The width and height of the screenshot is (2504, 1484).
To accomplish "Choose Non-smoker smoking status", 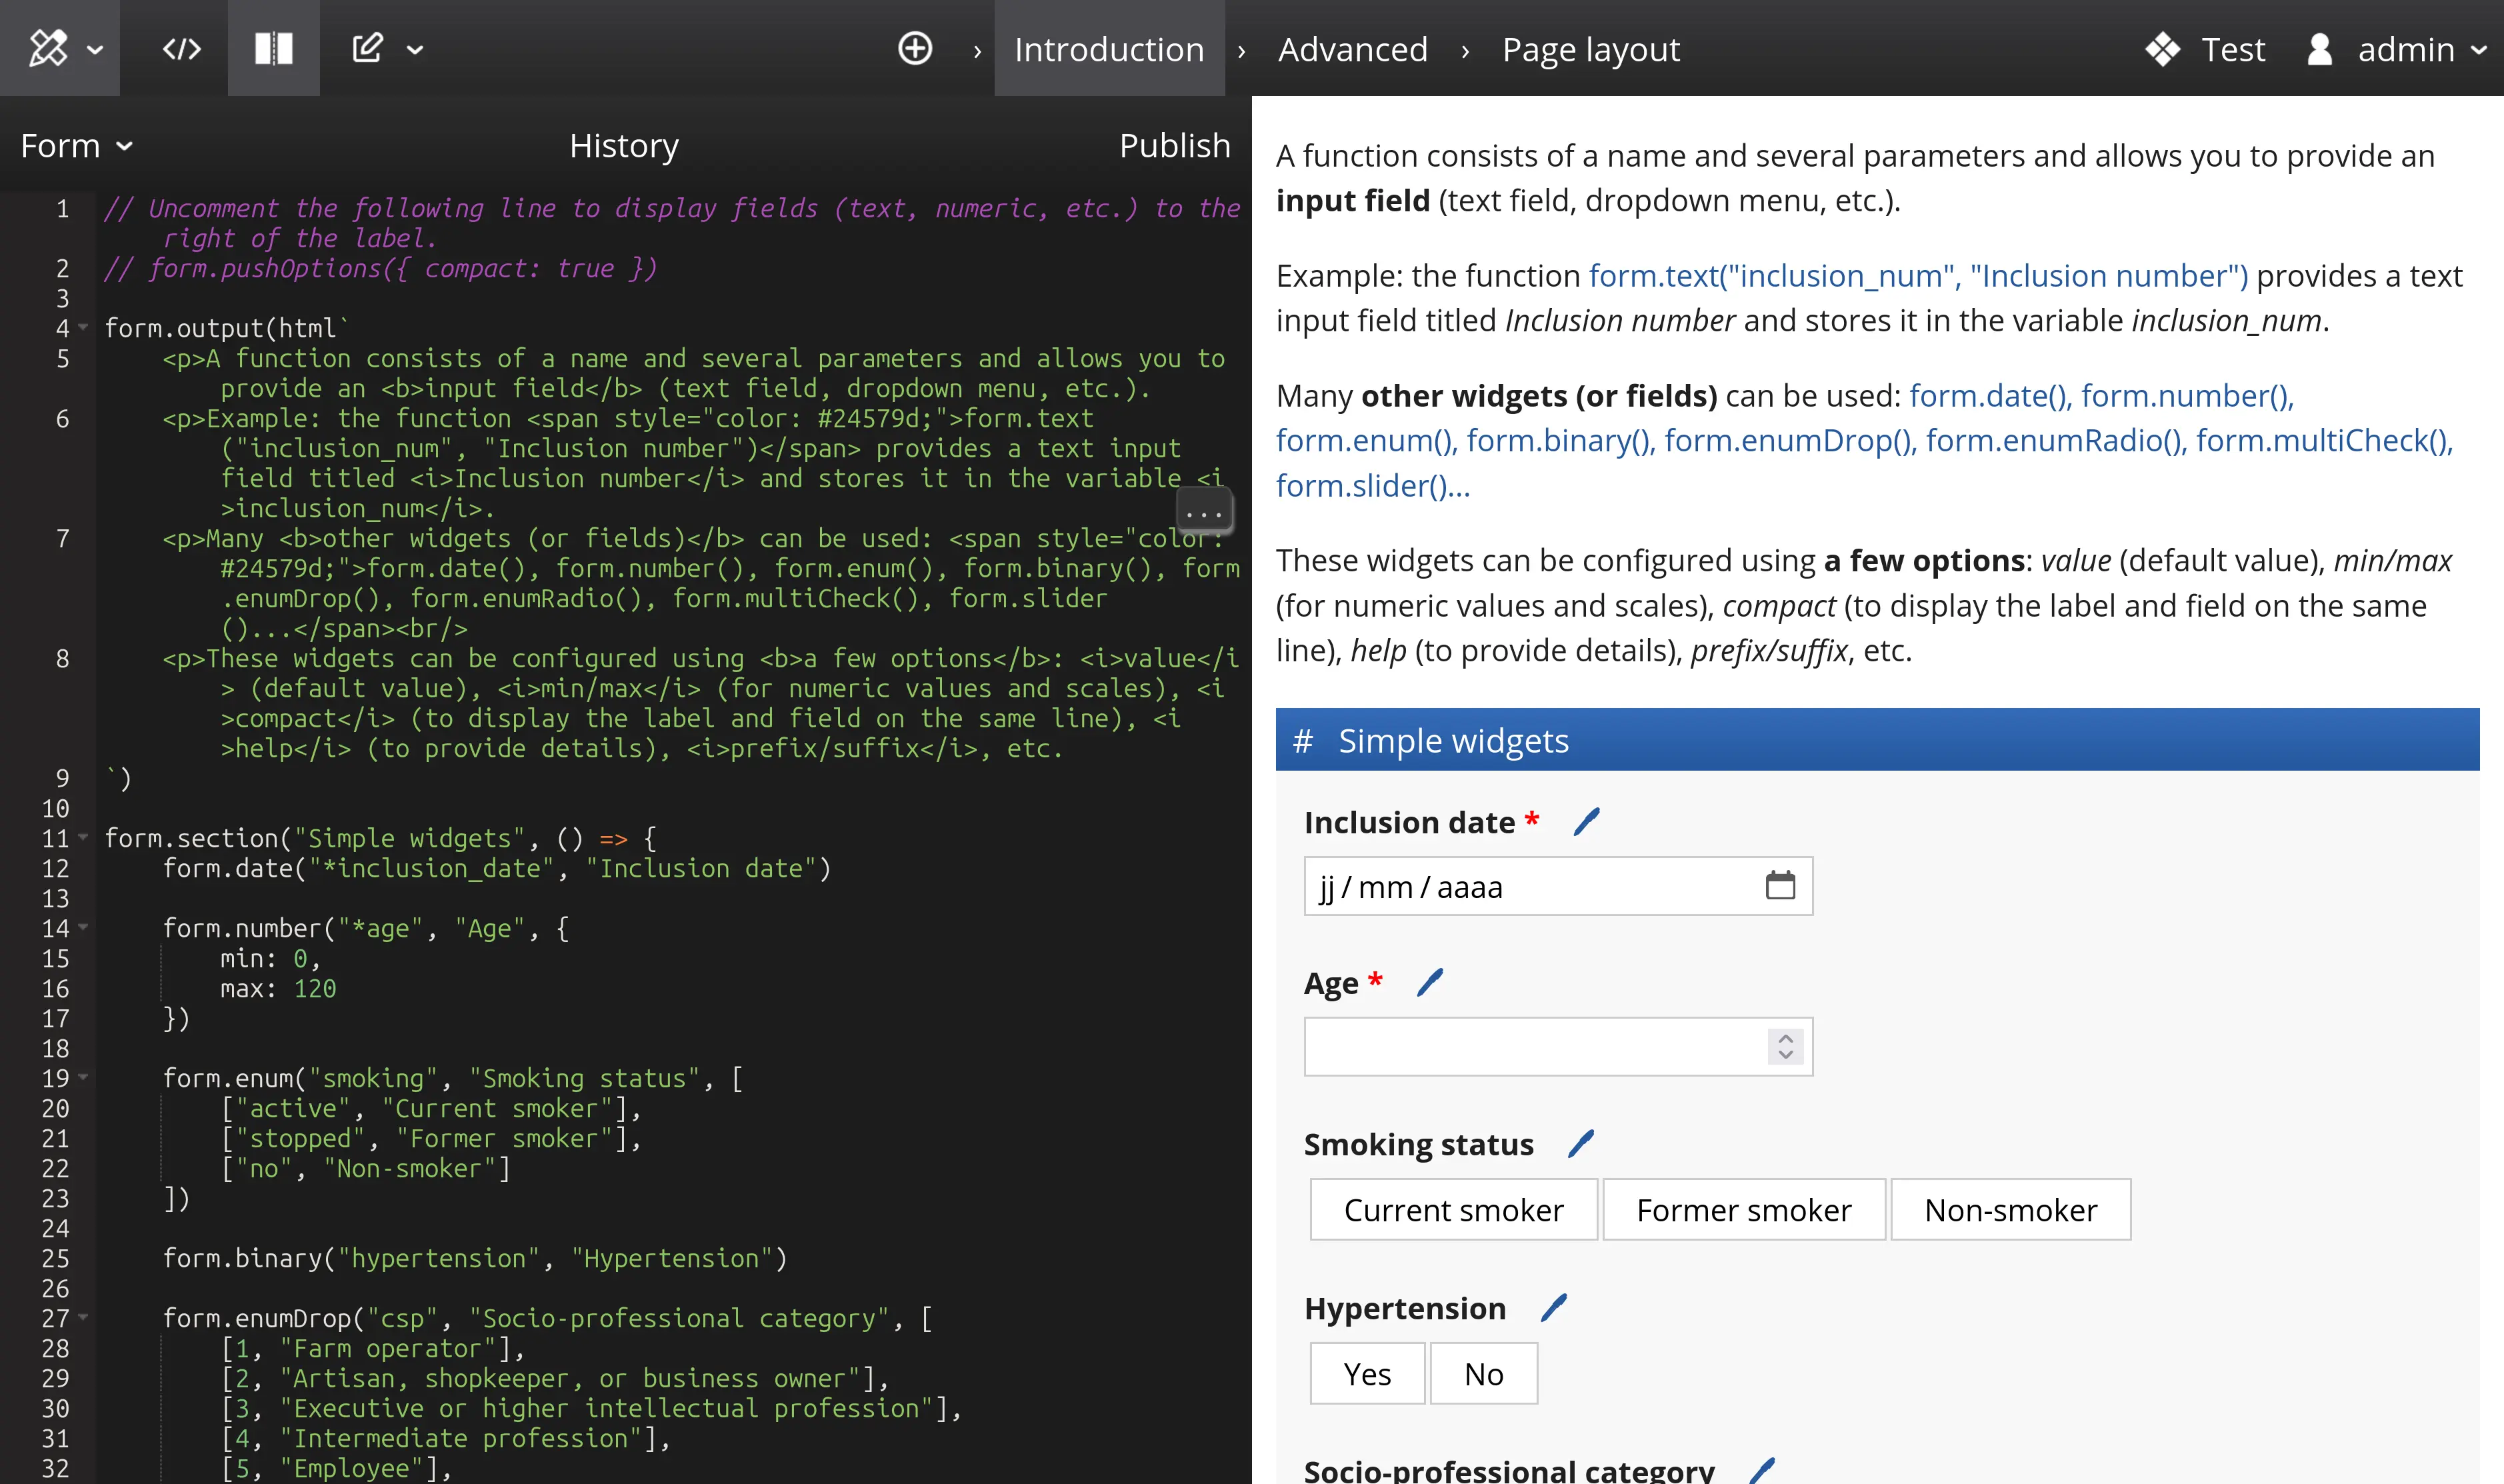I will pyautogui.click(x=2010, y=1210).
